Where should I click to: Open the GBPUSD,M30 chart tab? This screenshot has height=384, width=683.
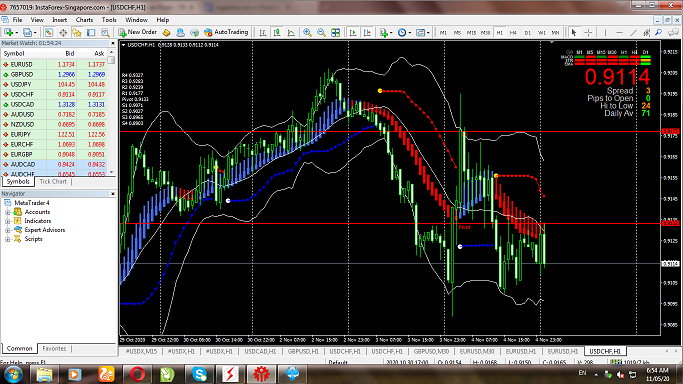click(x=431, y=351)
